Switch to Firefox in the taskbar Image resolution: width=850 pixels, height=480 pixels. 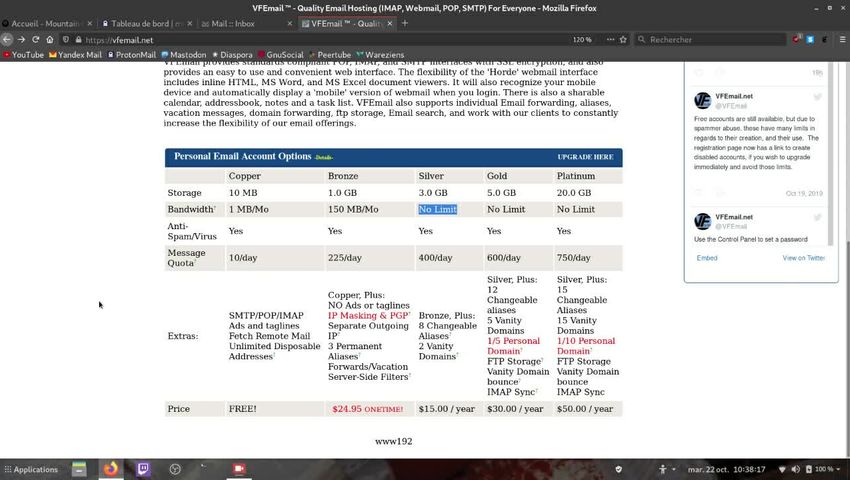tap(111, 469)
